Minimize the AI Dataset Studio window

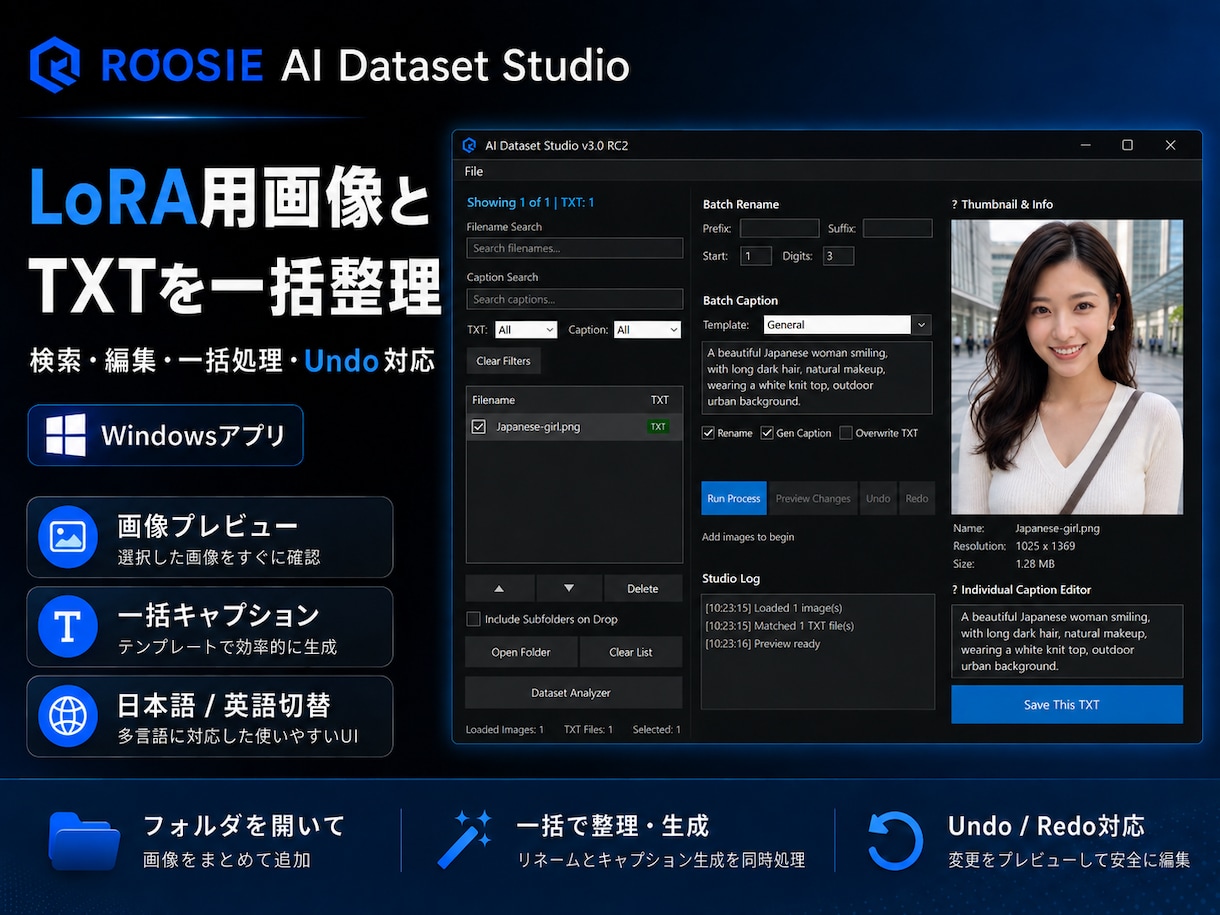coord(1086,145)
